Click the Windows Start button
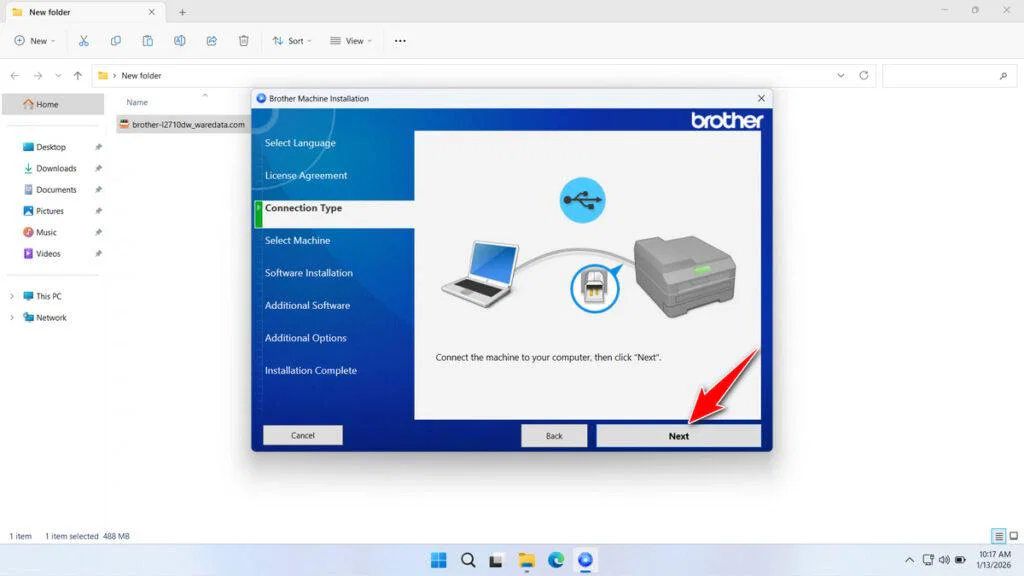Screen dimensions: 1024x576 click(438, 560)
